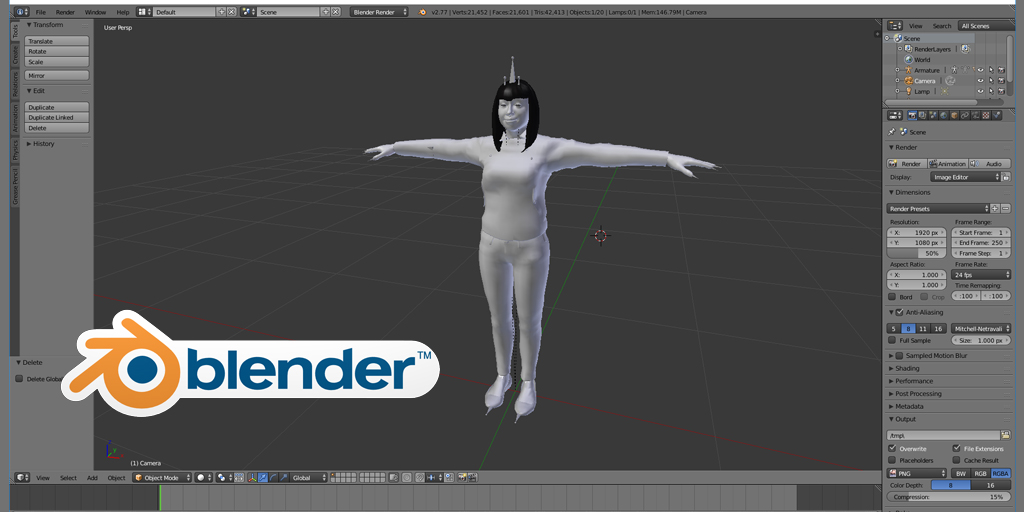Viewport: 1024px width, 512px height.
Task: Toggle Camera visibility eye in outliner
Action: 980,80
